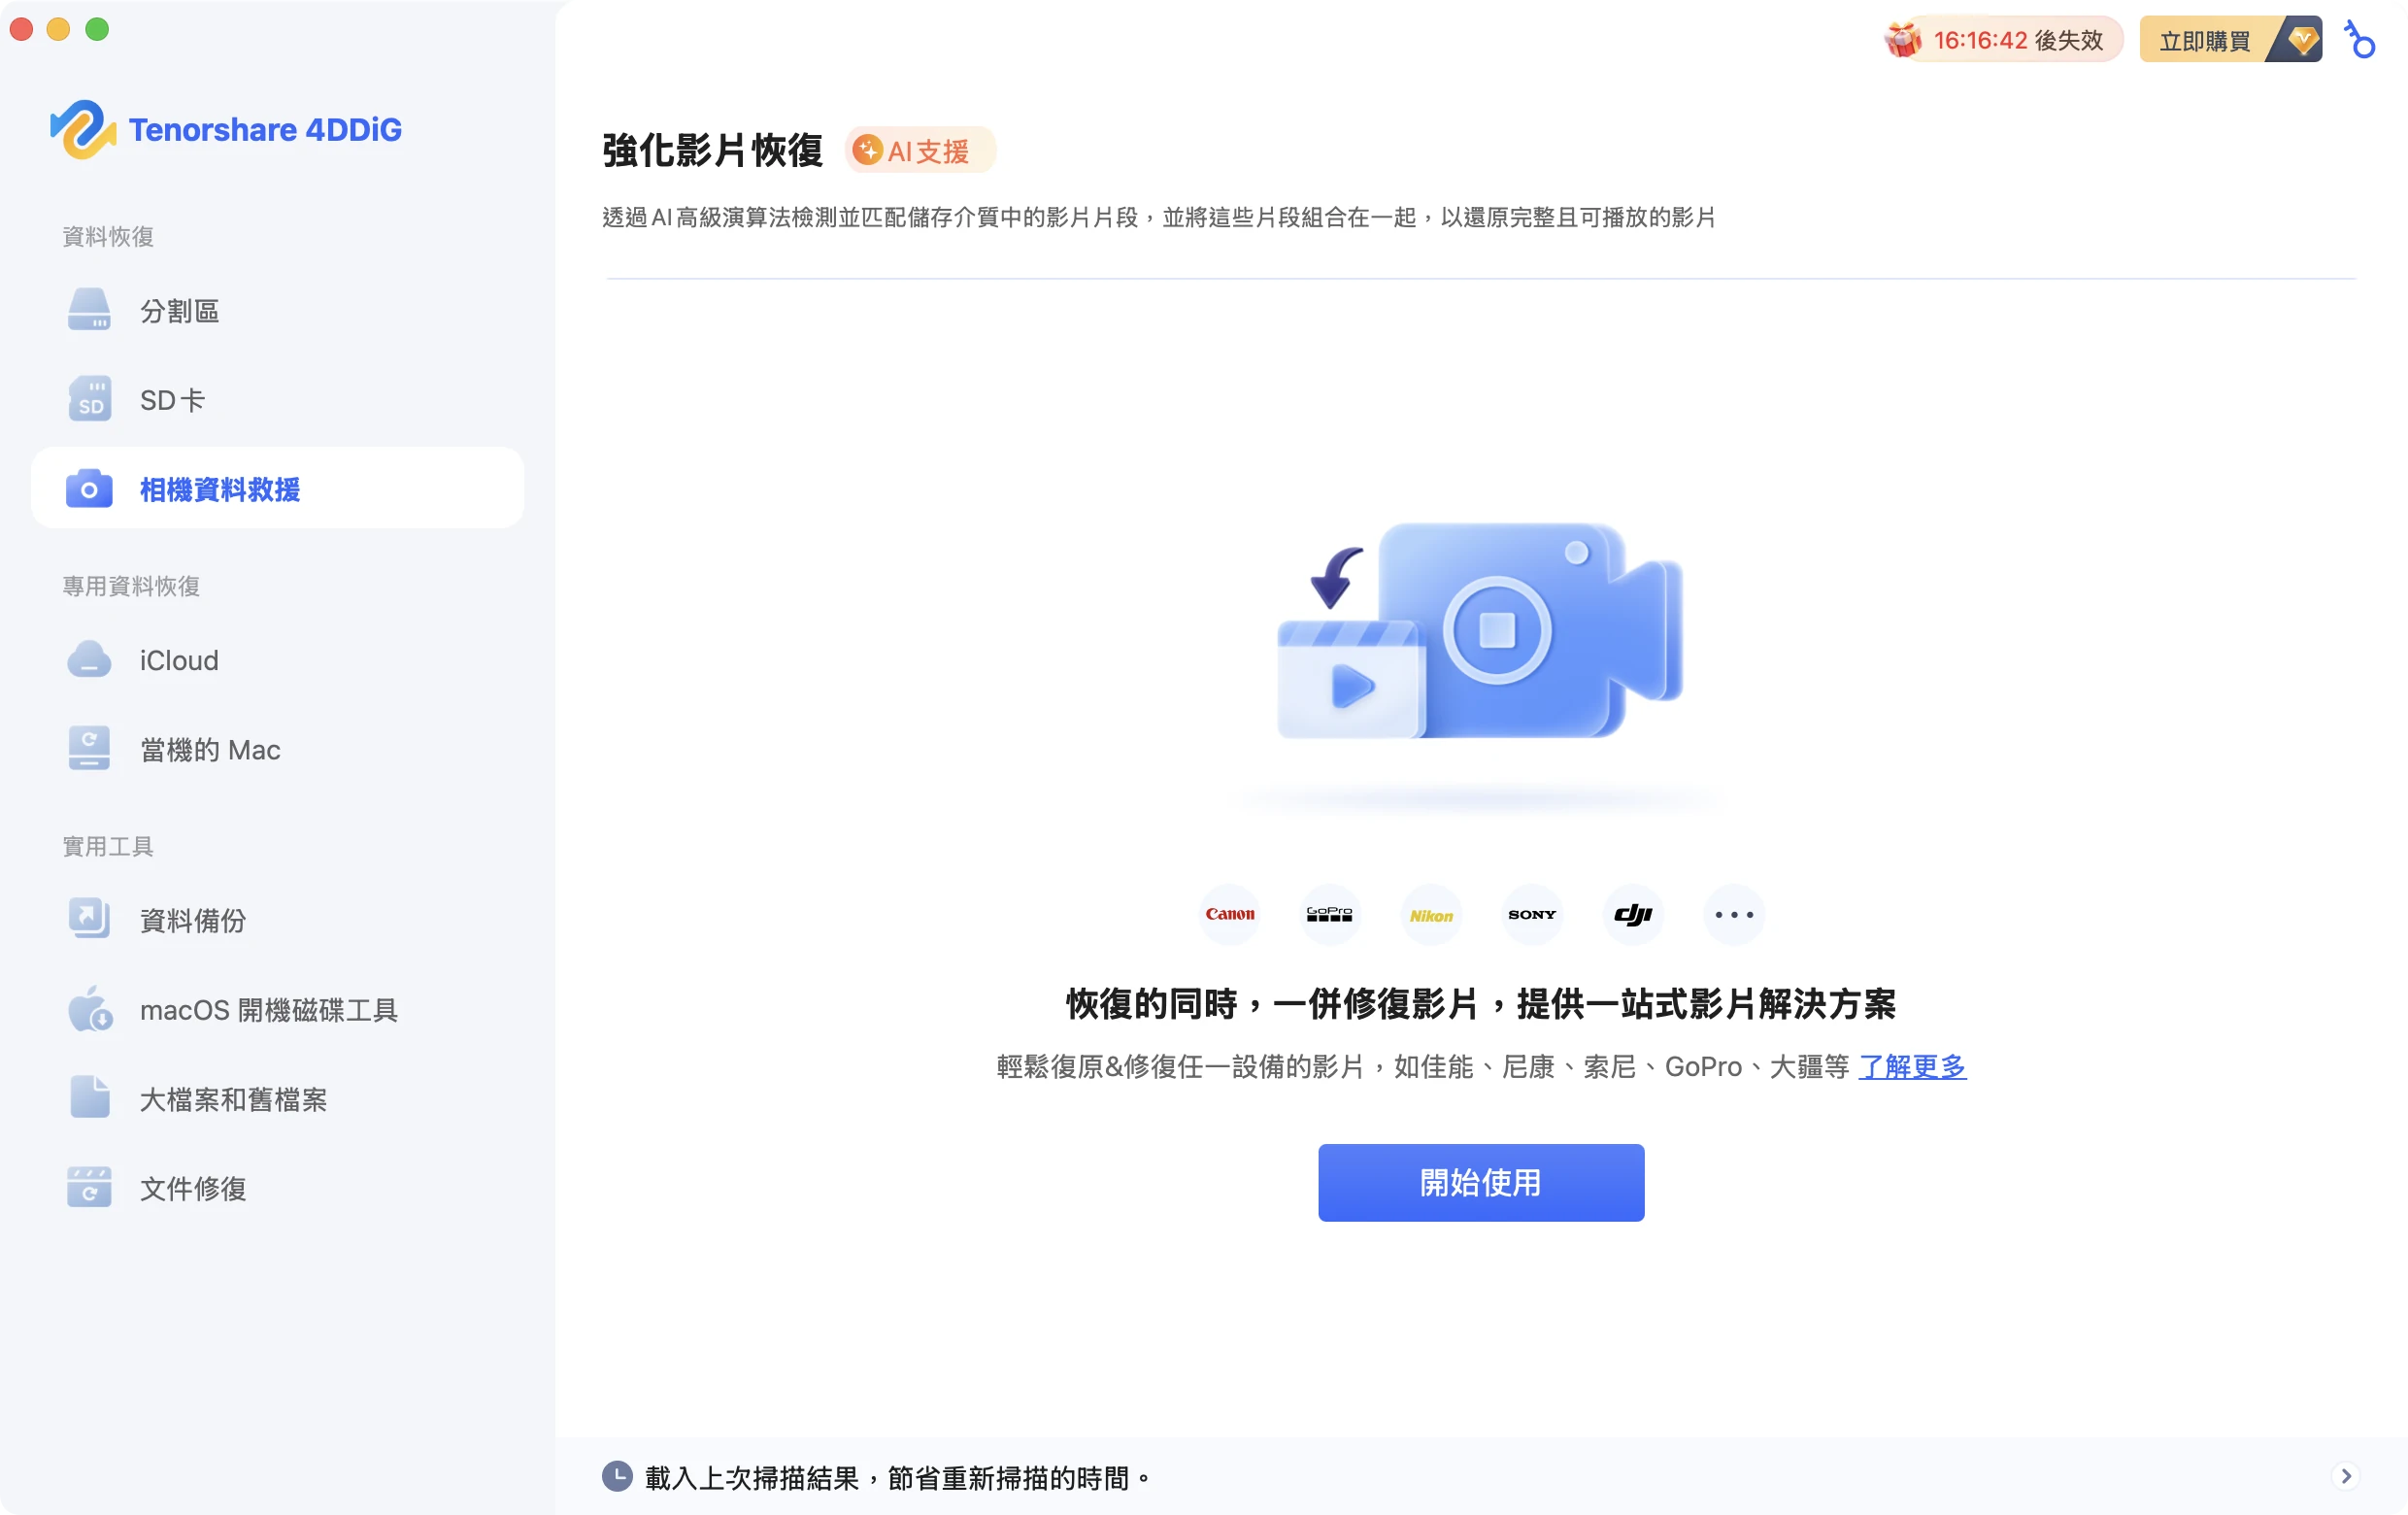The image size is (2408, 1515).
Task: Minimize the window with yellow button
Action: click(59, 29)
